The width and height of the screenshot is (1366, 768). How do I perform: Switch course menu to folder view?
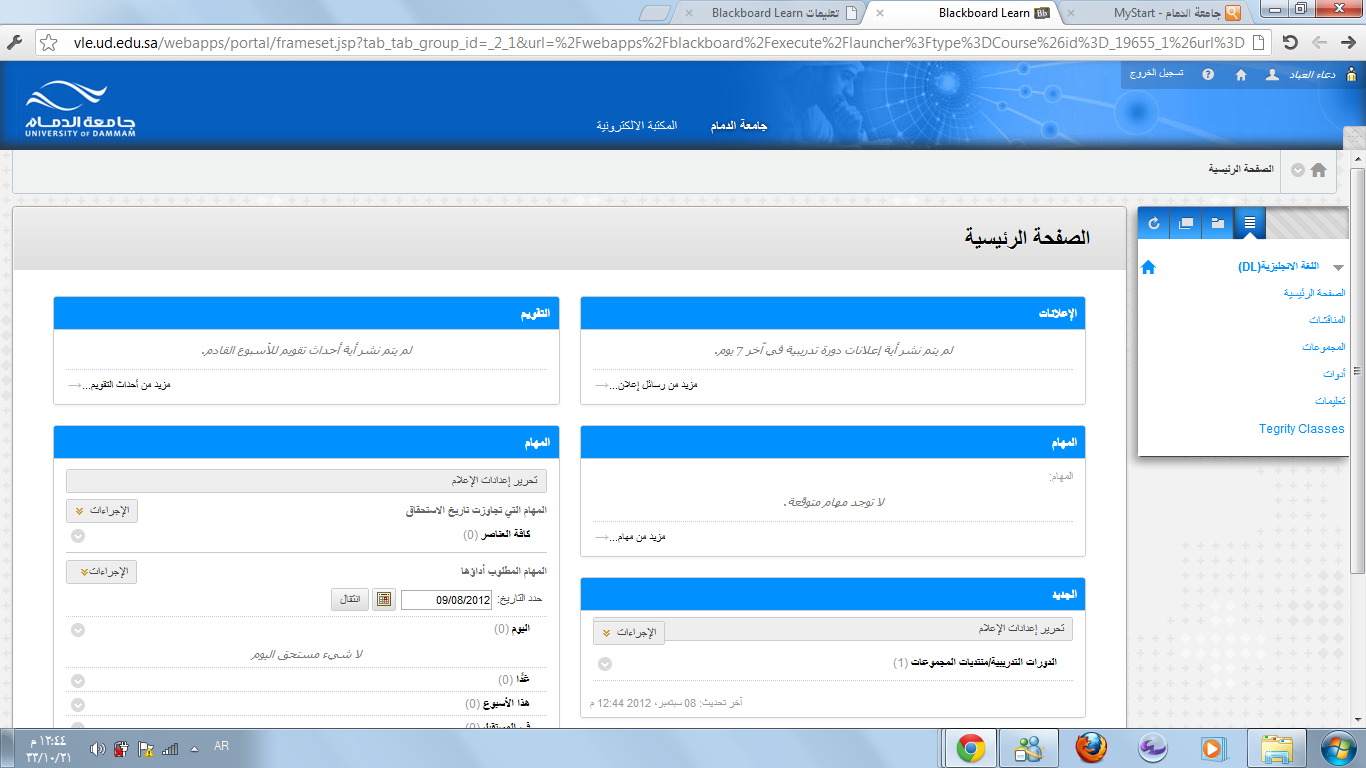pyautogui.click(x=1218, y=223)
